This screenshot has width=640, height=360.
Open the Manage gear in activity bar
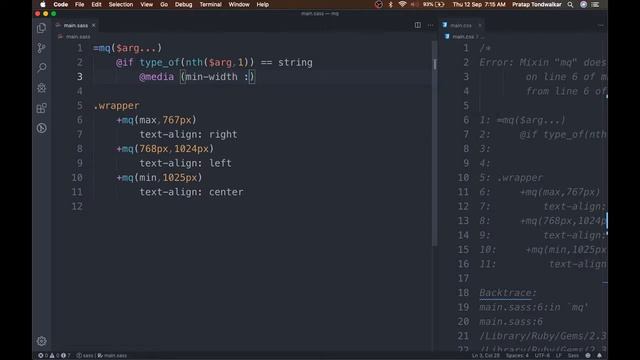coord(42,341)
